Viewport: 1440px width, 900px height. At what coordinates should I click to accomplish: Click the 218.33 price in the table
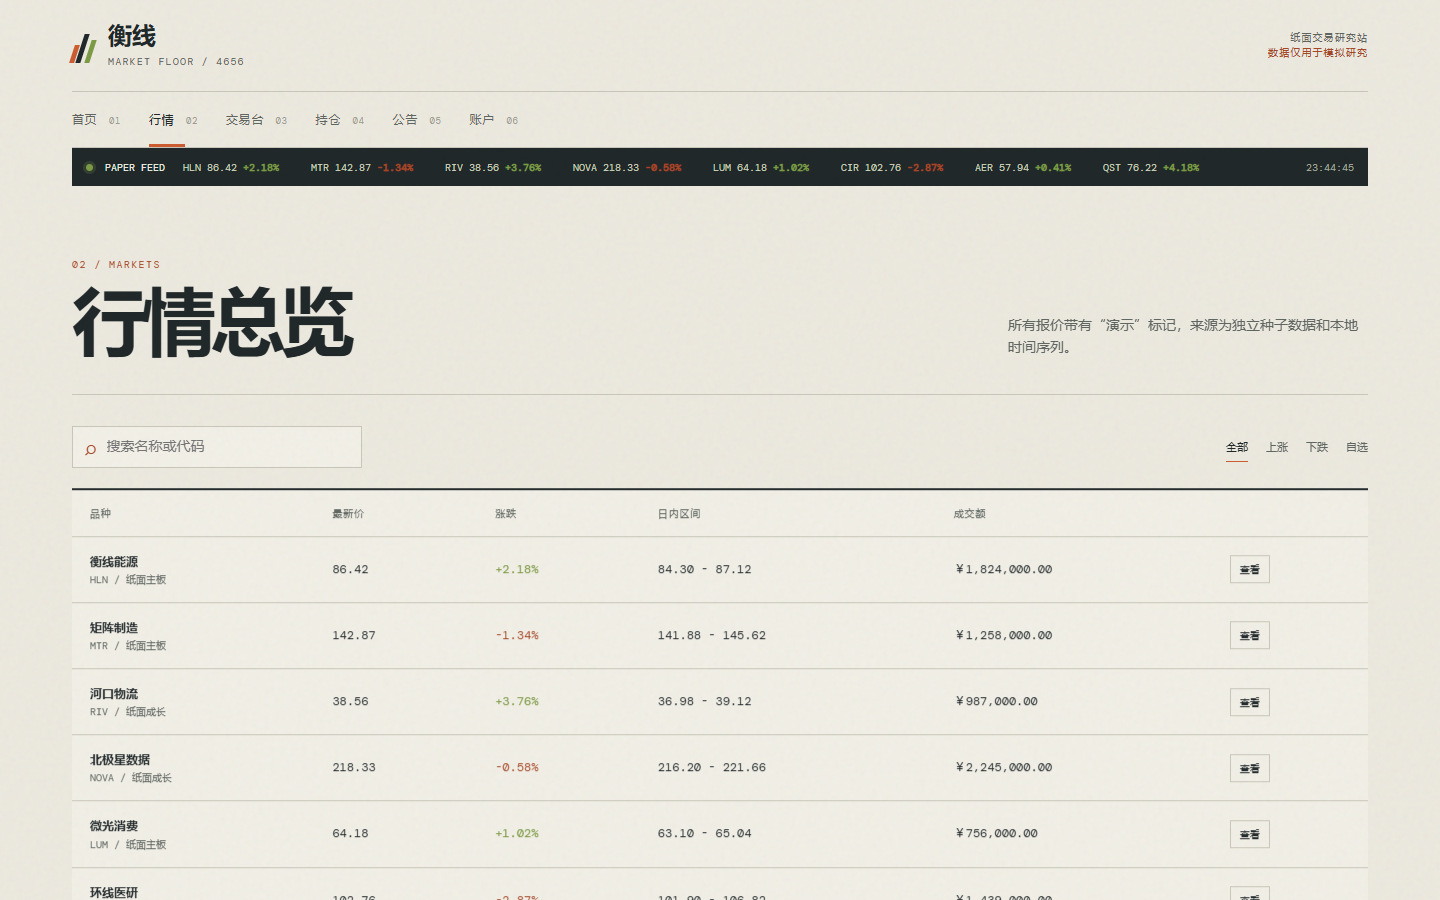pos(354,768)
